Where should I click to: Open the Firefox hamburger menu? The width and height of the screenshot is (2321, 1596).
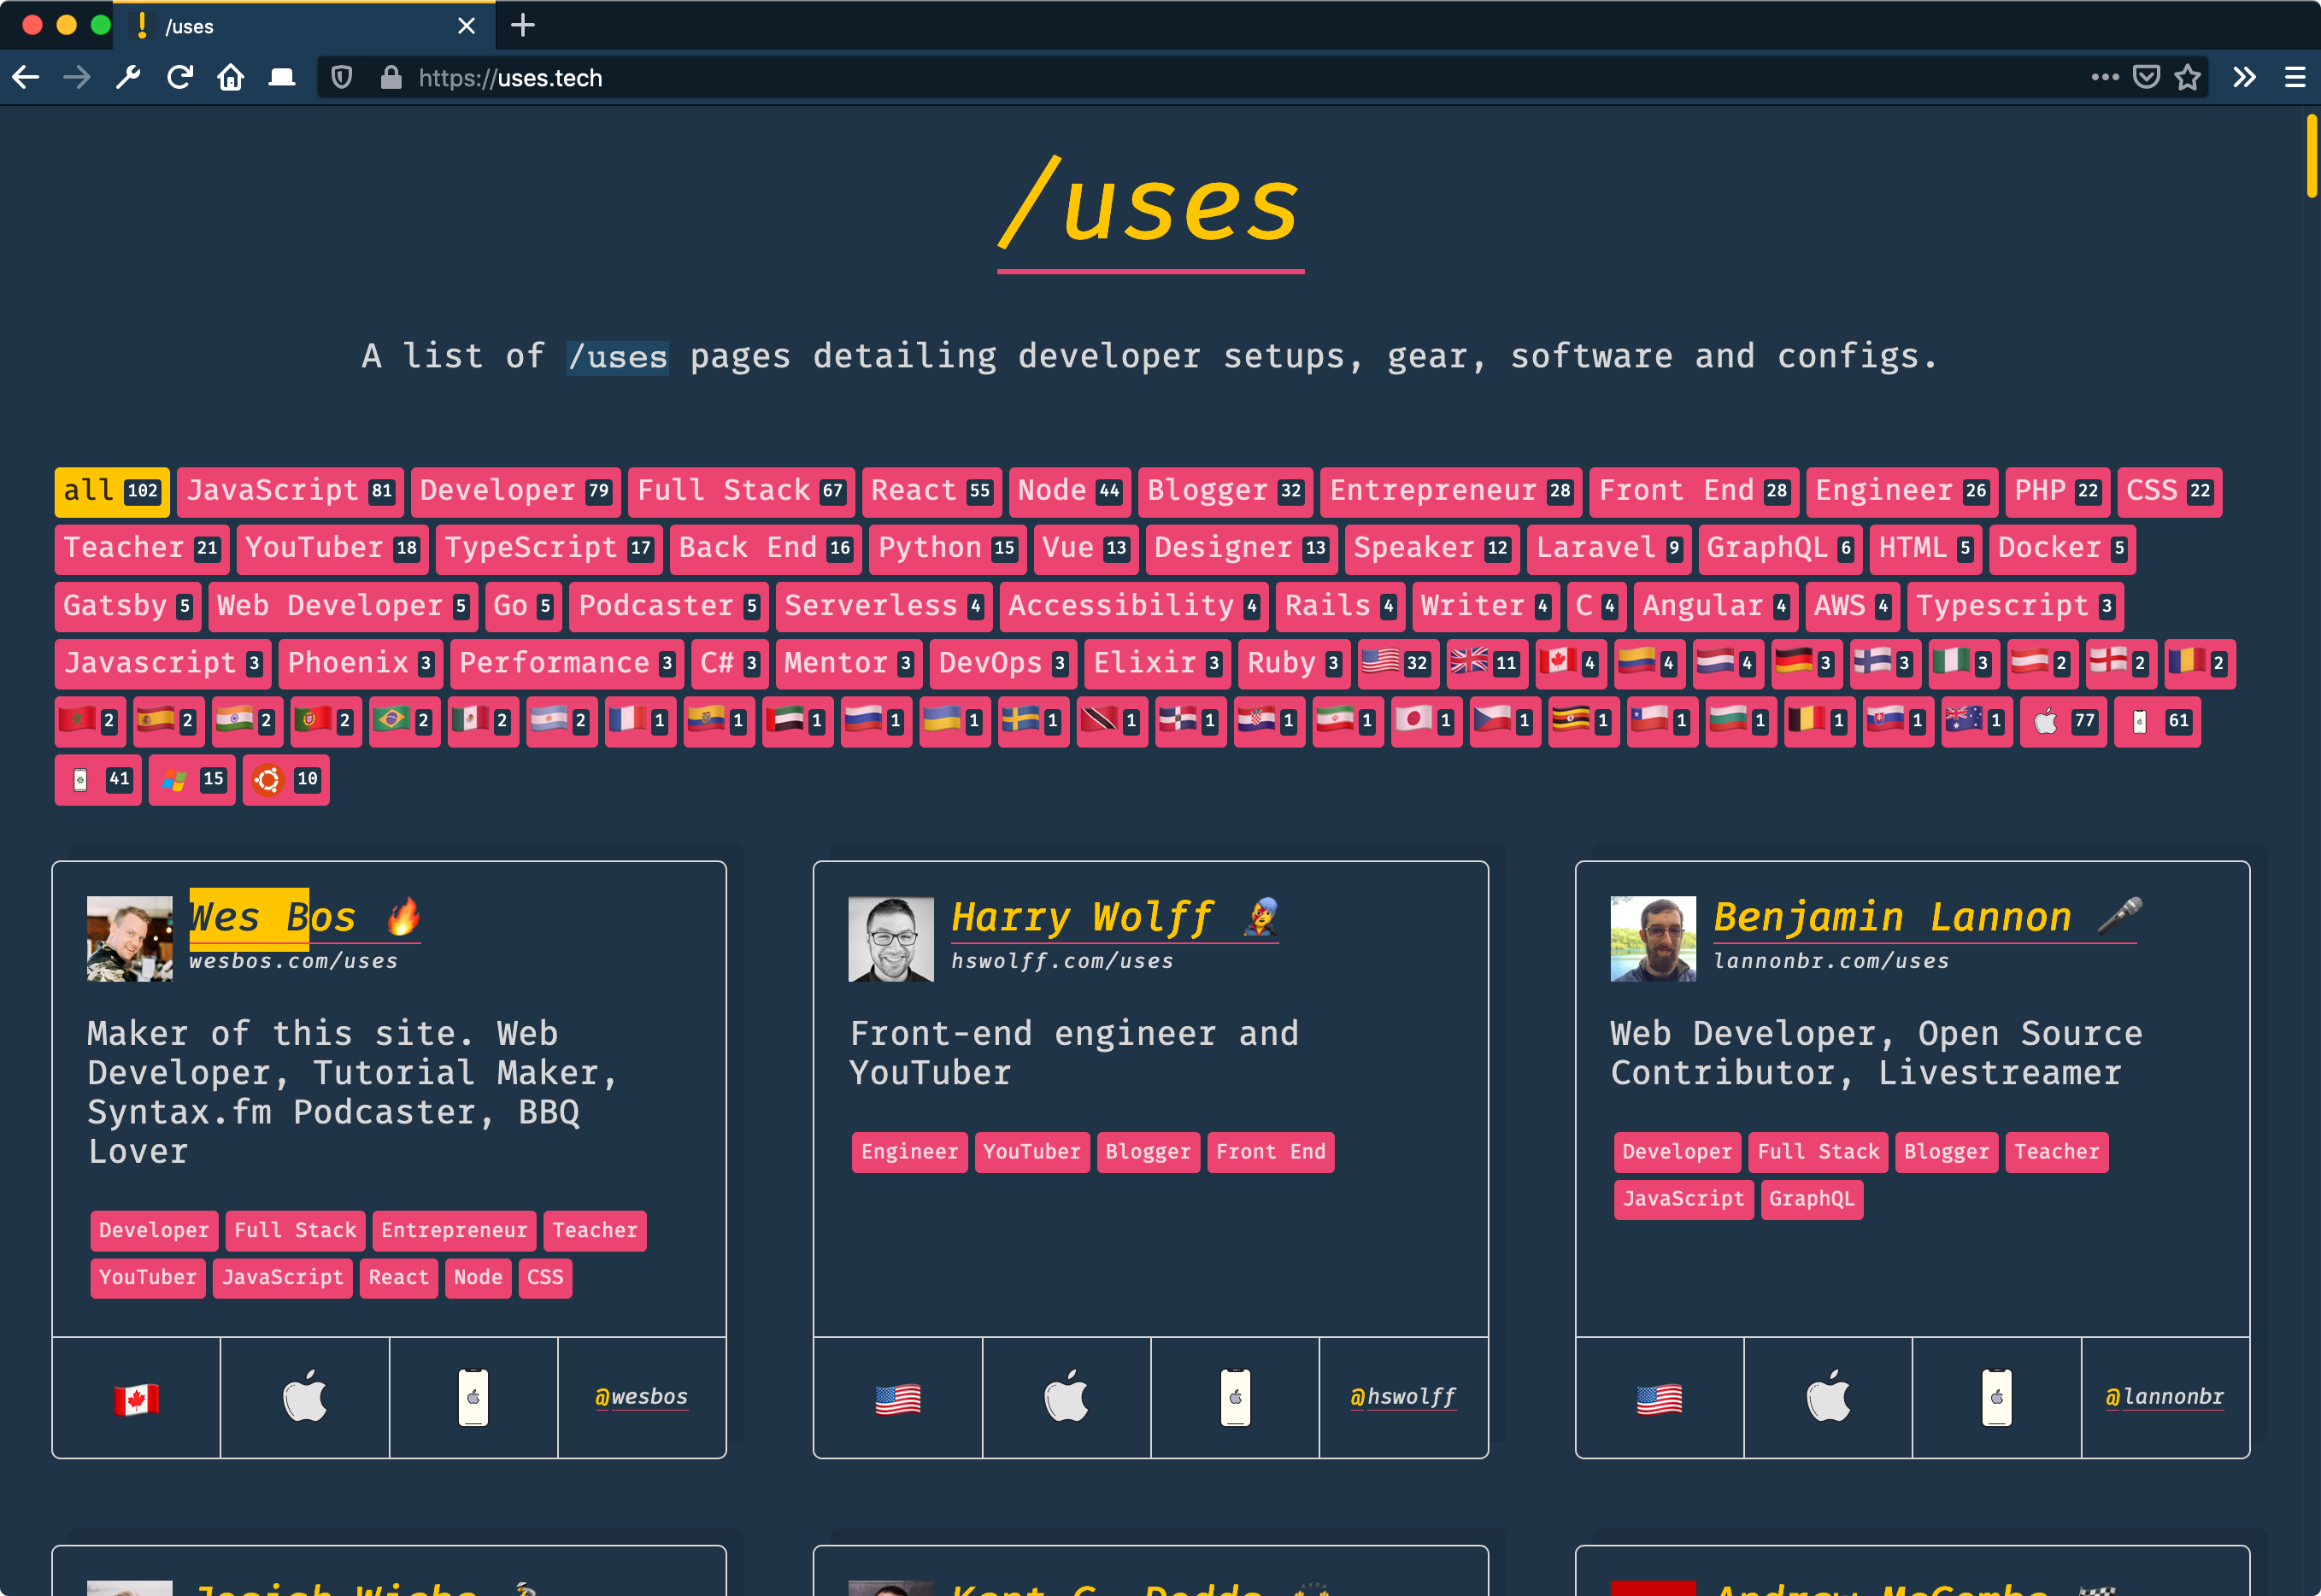[x=2295, y=77]
